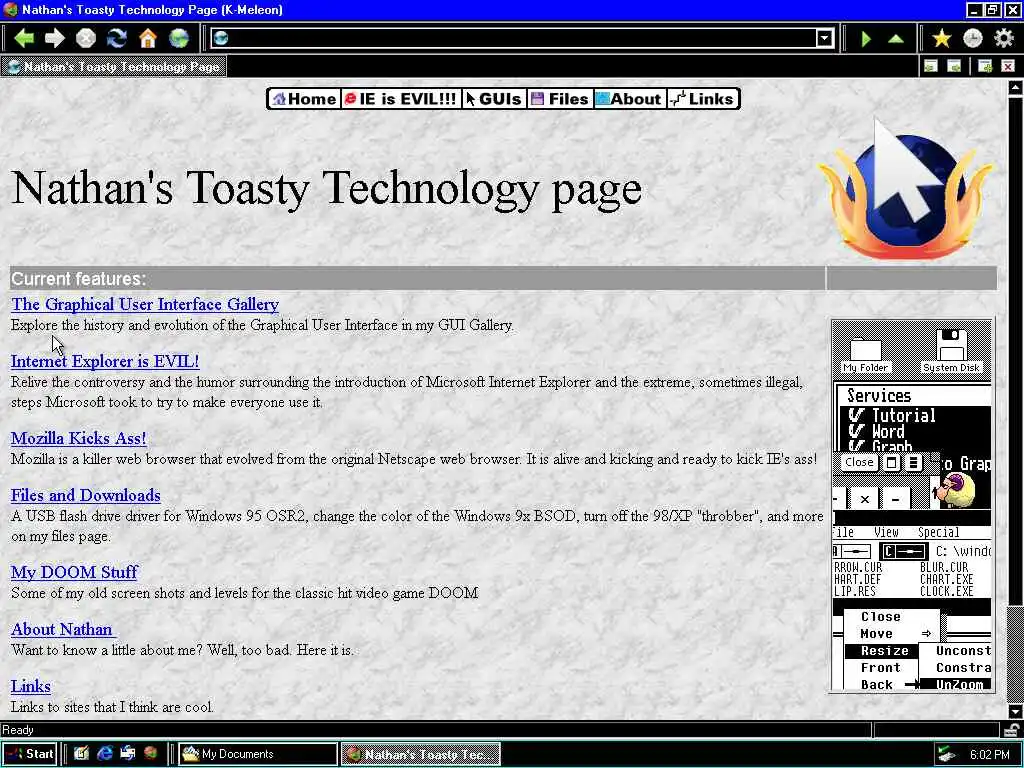
Task: Click in the URL address field
Action: [521, 39]
